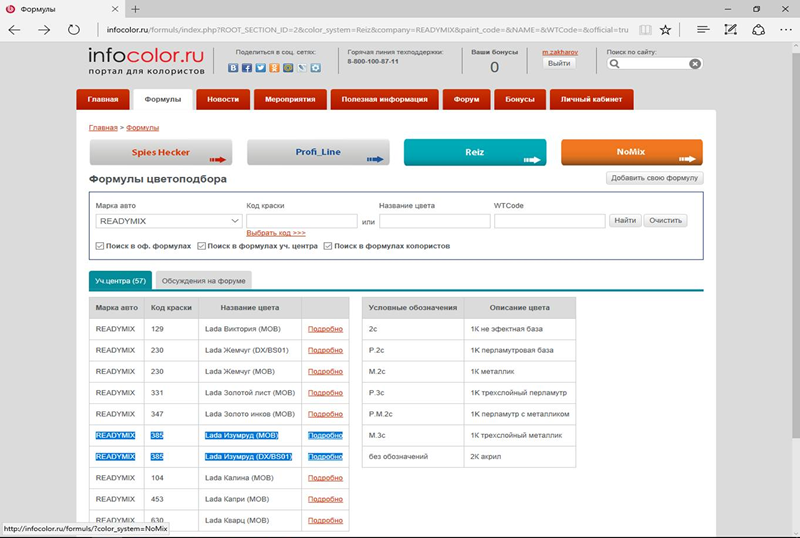Select the Reiz color system
The height and width of the screenshot is (538, 800).
point(474,152)
